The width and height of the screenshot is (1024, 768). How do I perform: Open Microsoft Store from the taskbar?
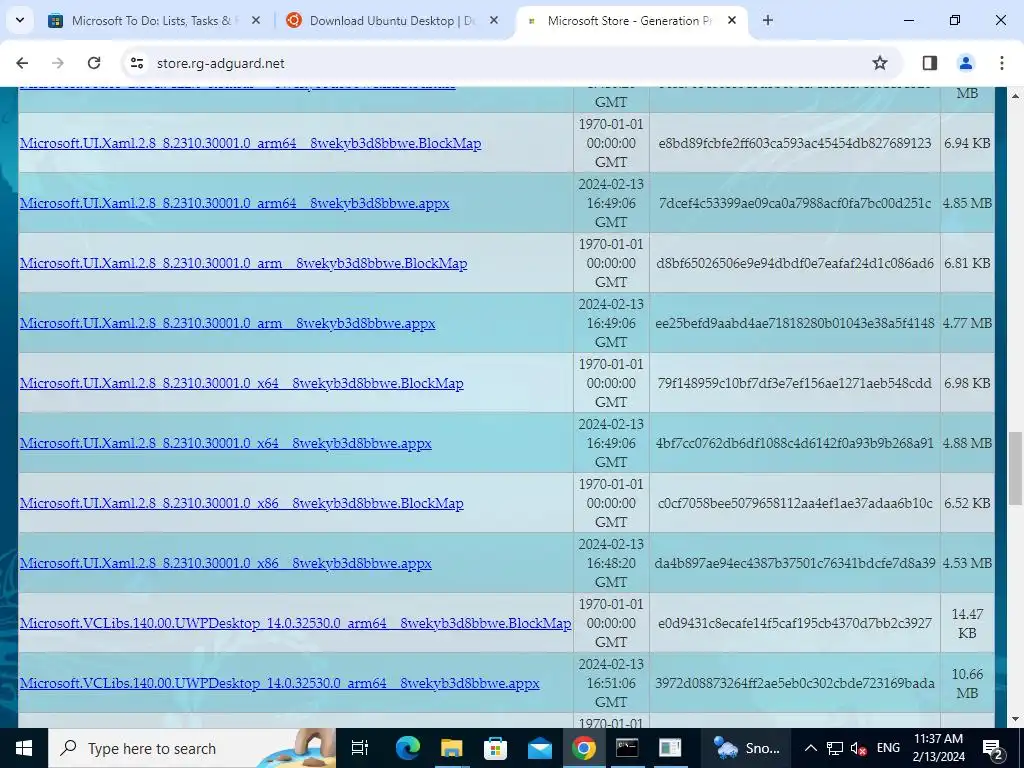coord(495,748)
